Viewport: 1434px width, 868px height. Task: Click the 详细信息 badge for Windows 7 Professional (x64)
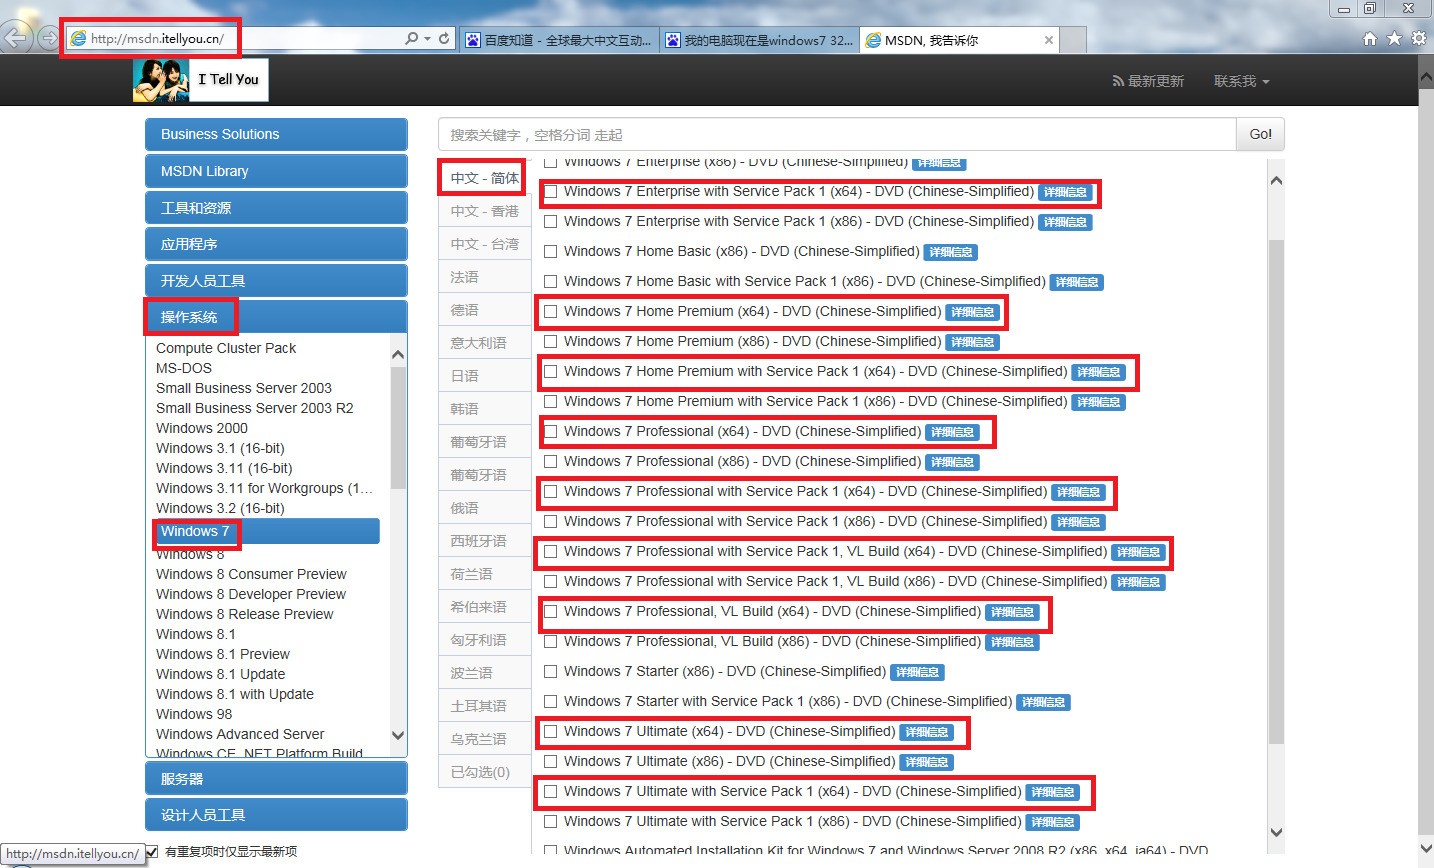(x=952, y=432)
